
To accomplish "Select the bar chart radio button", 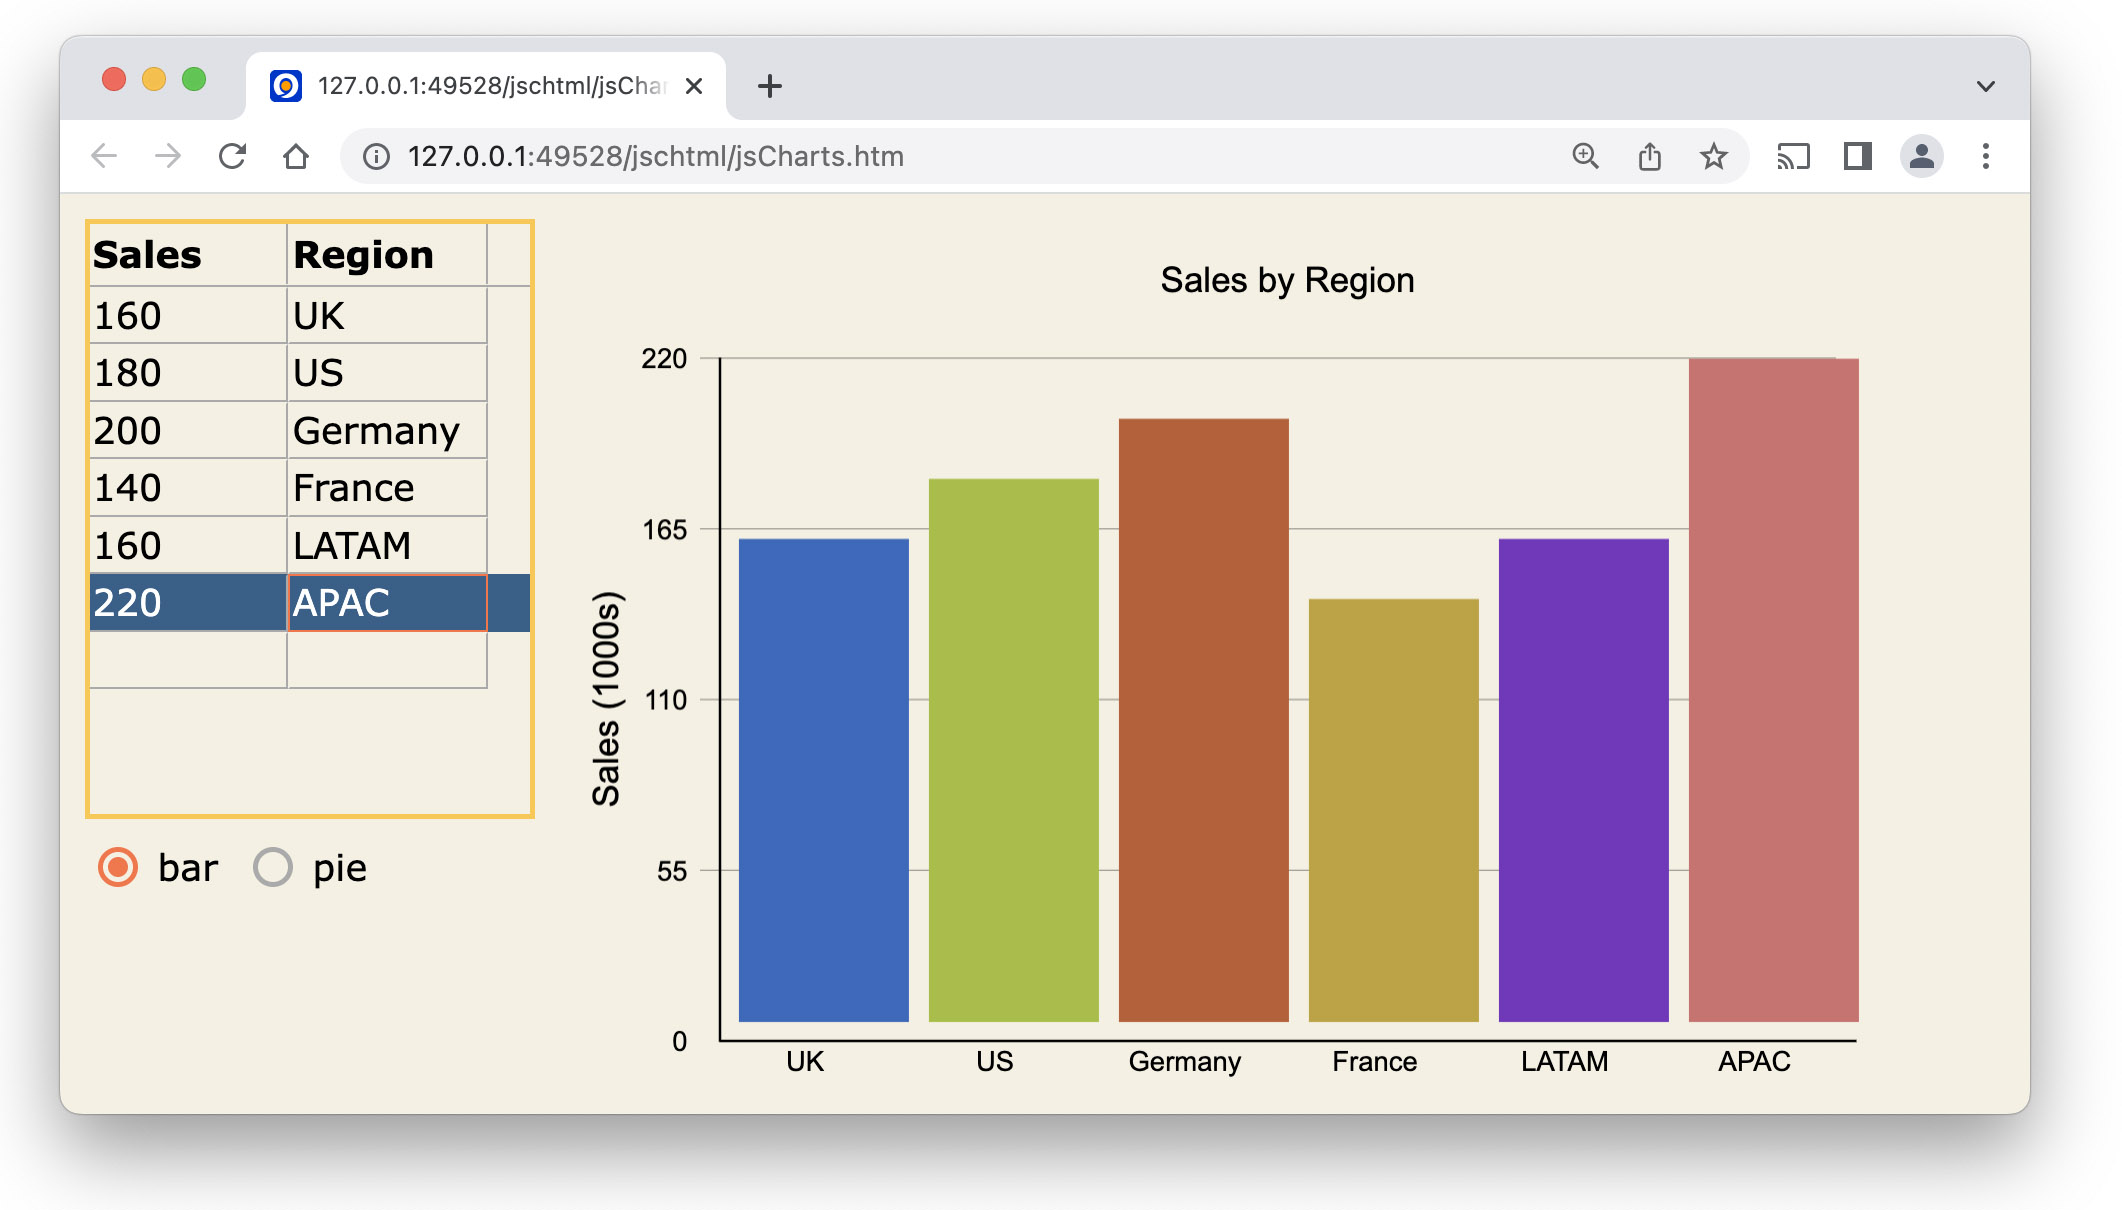I will point(118,868).
